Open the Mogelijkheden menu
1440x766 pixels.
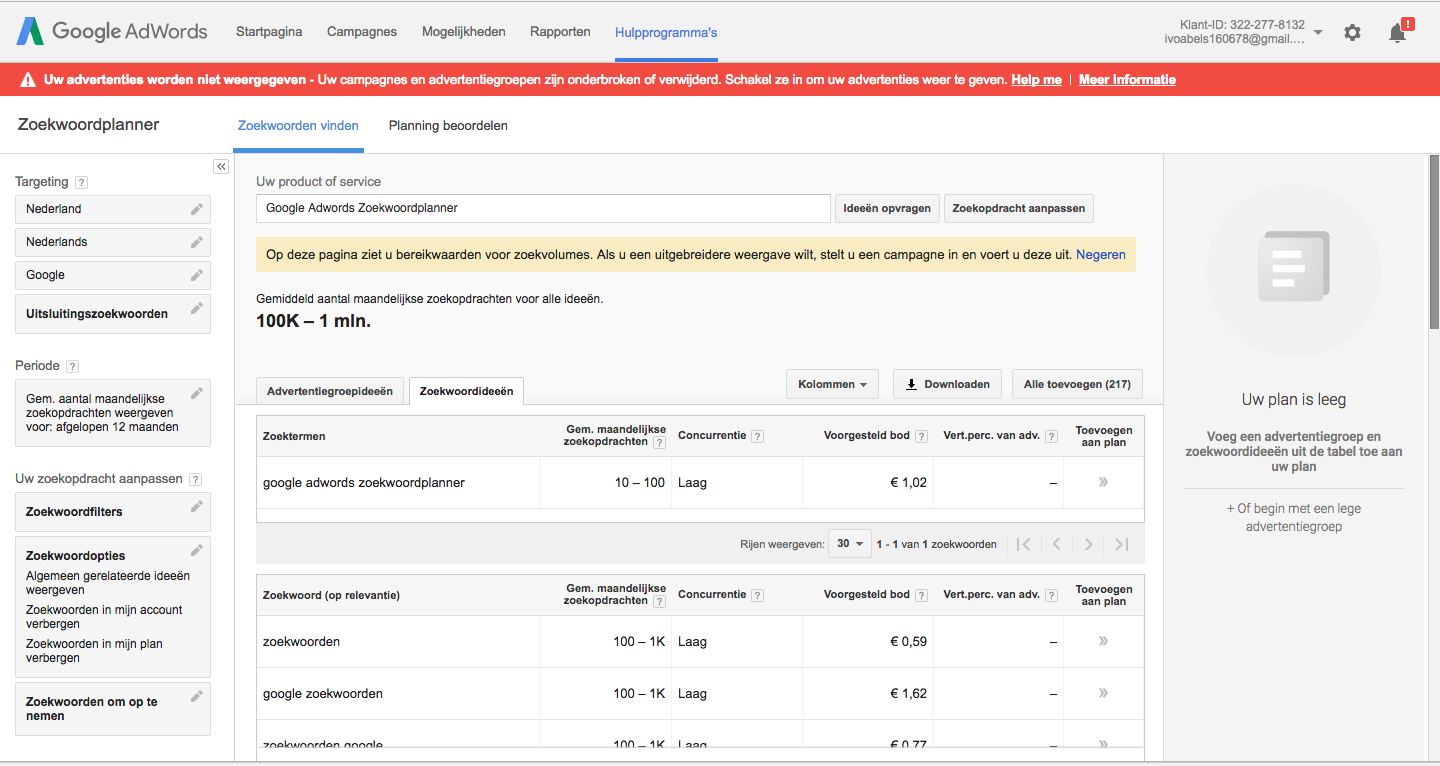[x=464, y=32]
